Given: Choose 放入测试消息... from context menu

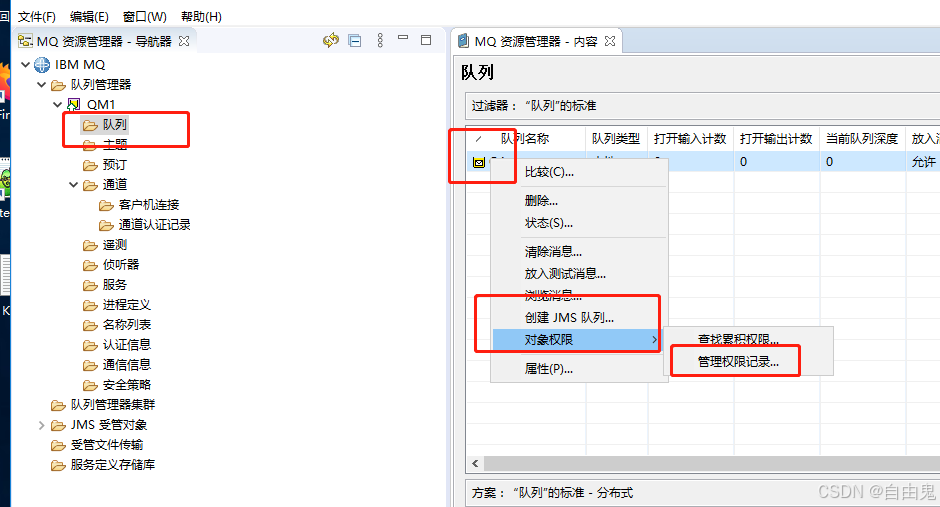Looking at the screenshot, I should tap(580, 274).
